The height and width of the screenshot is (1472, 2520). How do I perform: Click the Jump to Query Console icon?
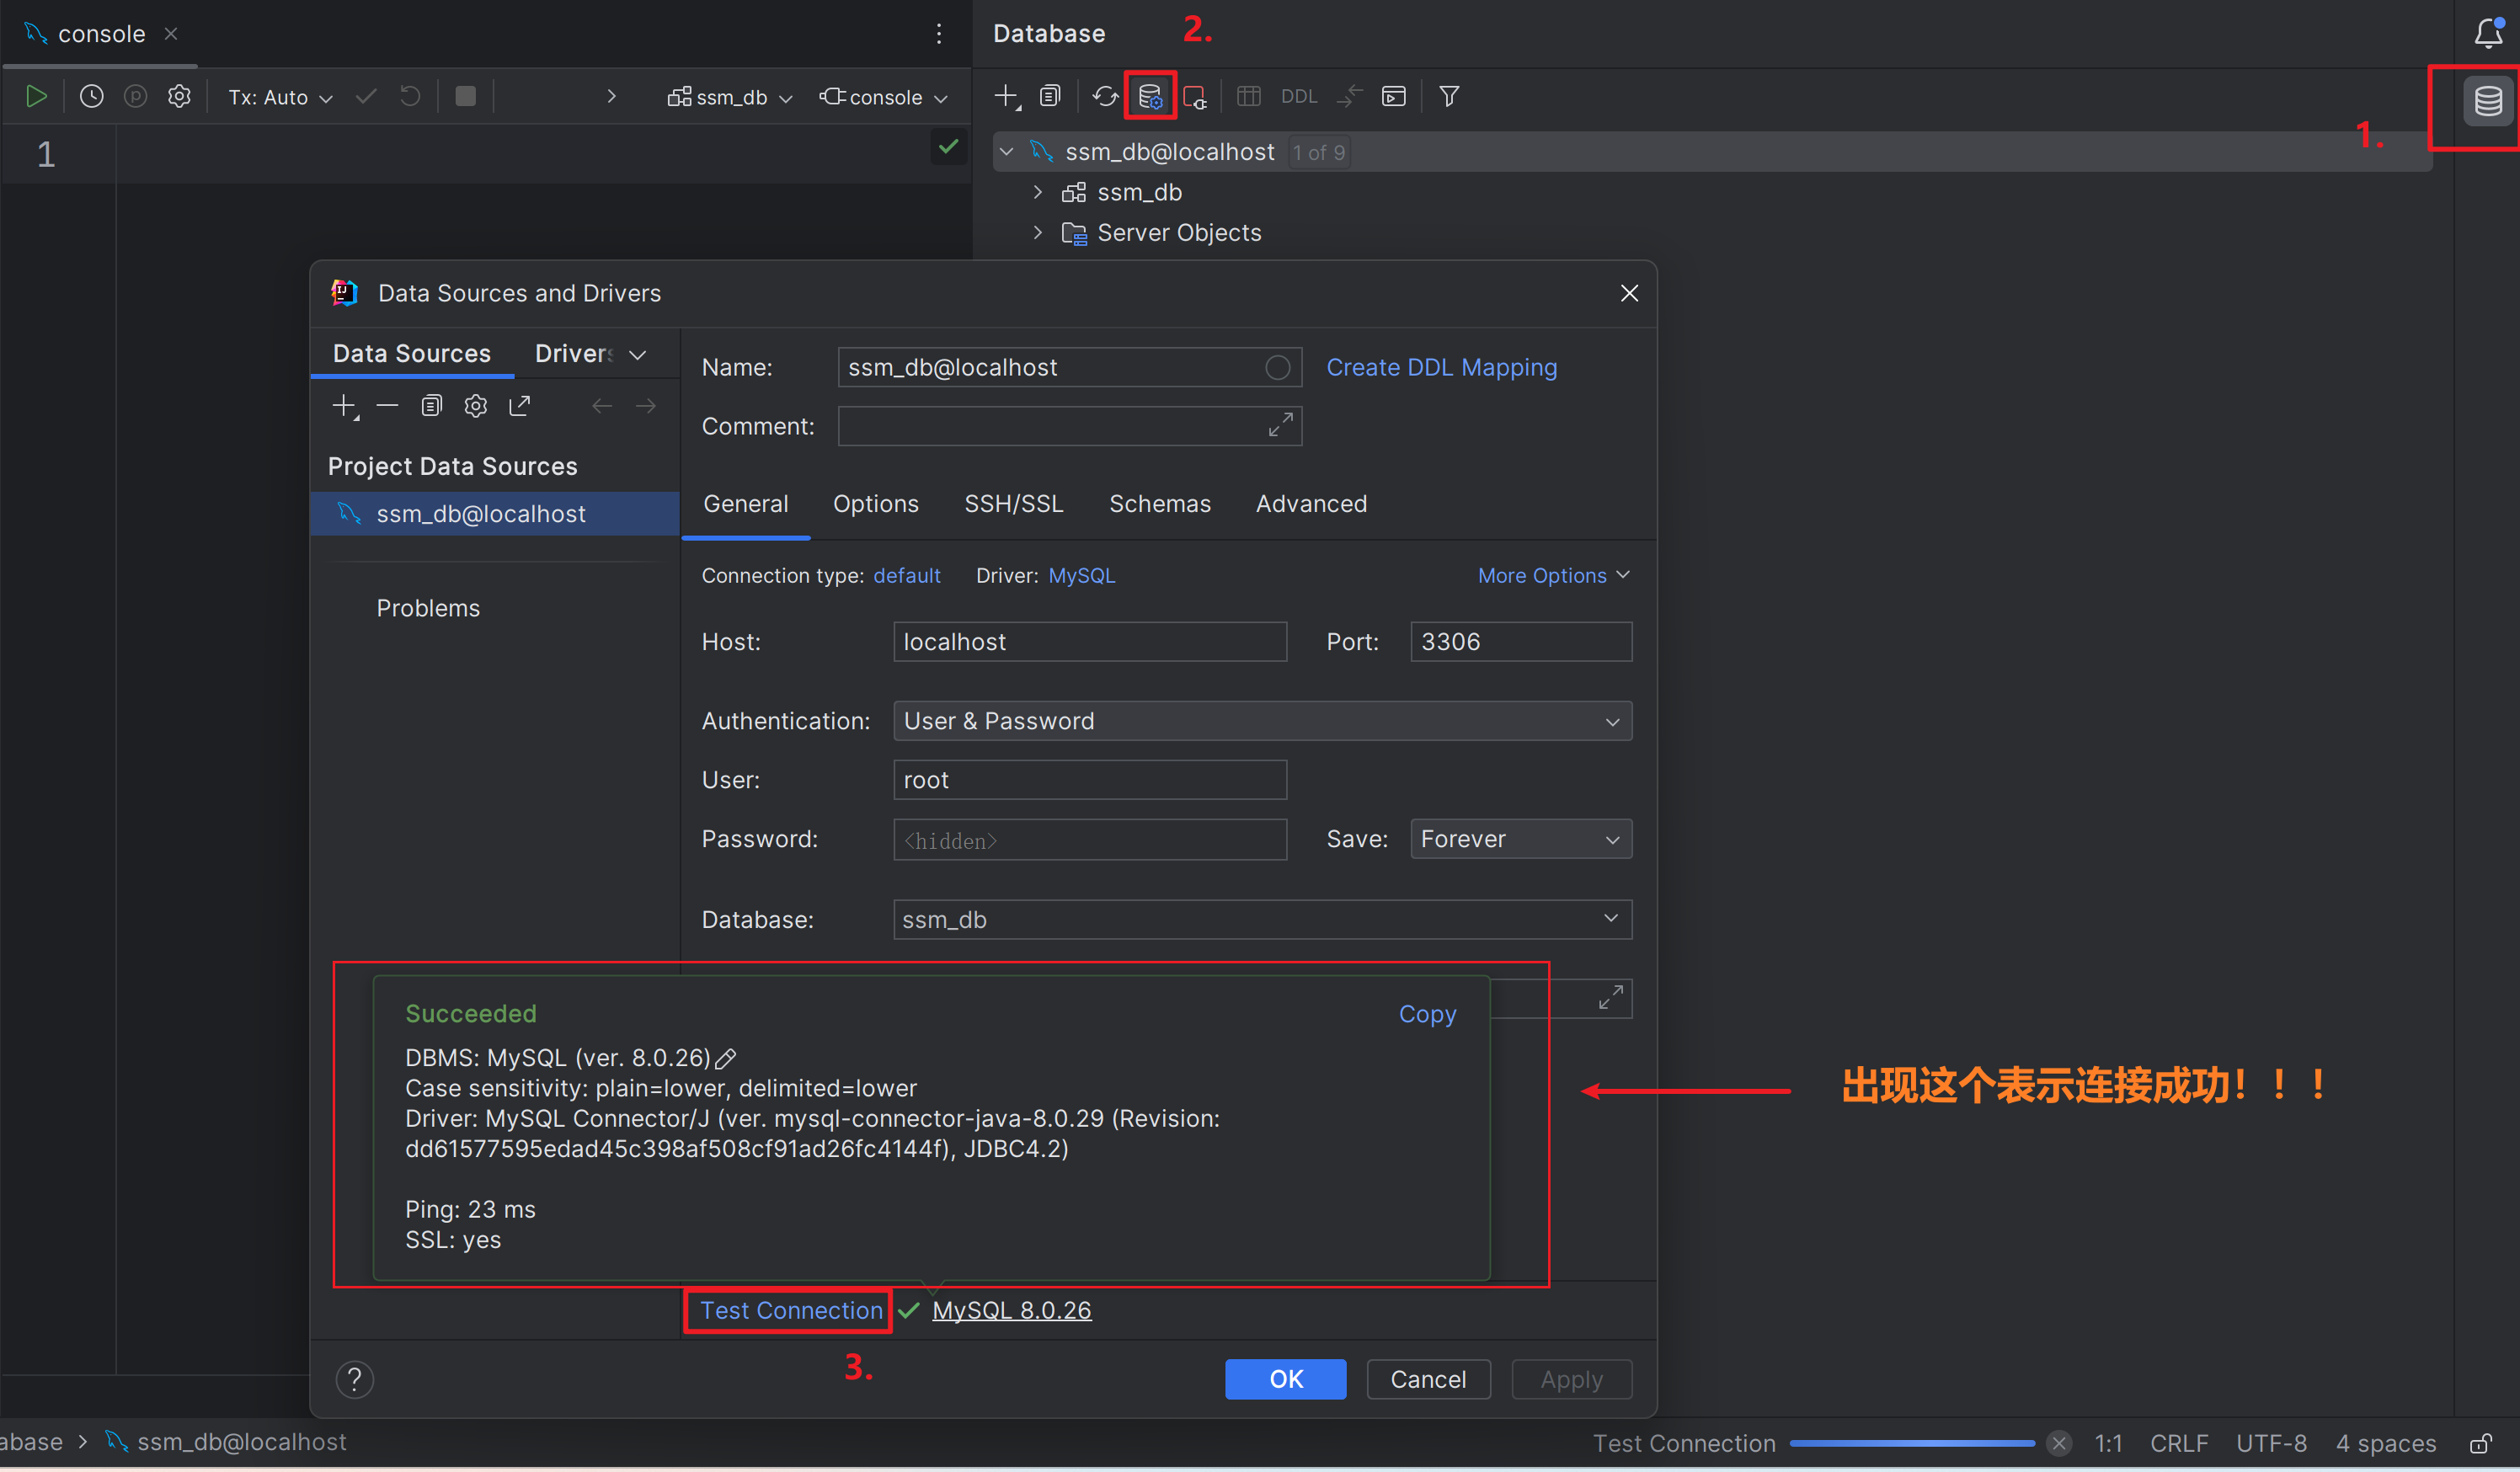click(1393, 96)
